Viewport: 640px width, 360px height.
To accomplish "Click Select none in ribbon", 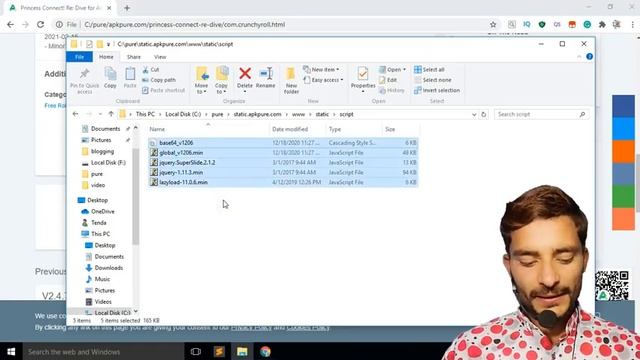I will coord(433,80).
